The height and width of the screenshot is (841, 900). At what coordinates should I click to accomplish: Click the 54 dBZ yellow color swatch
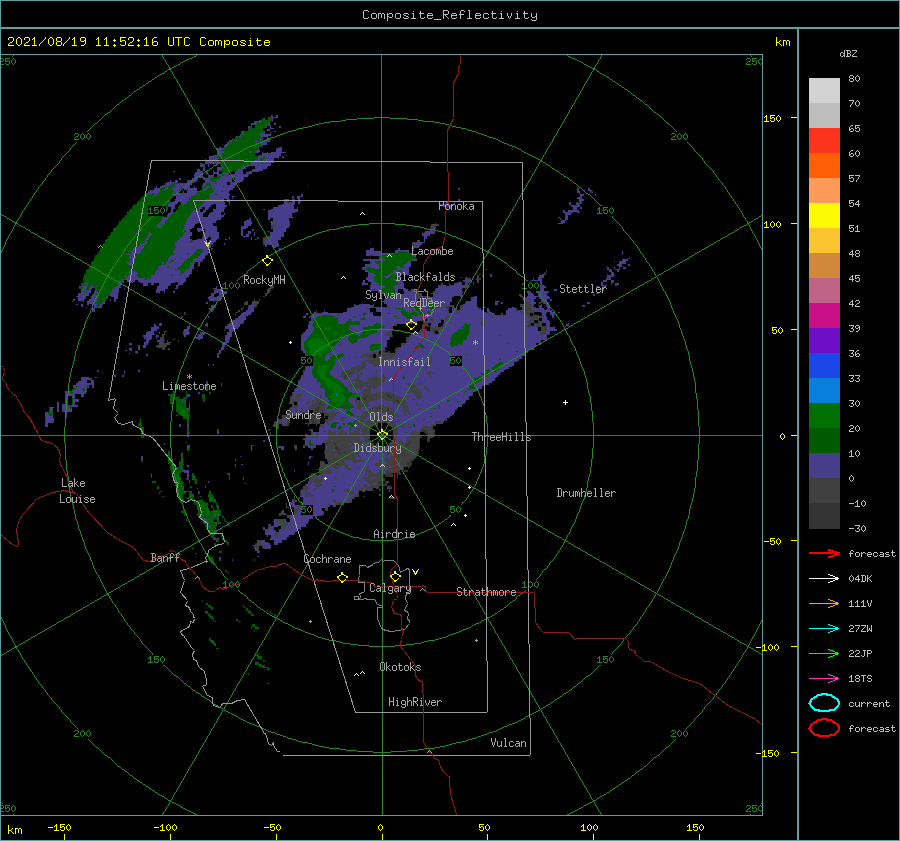[x=824, y=215]
